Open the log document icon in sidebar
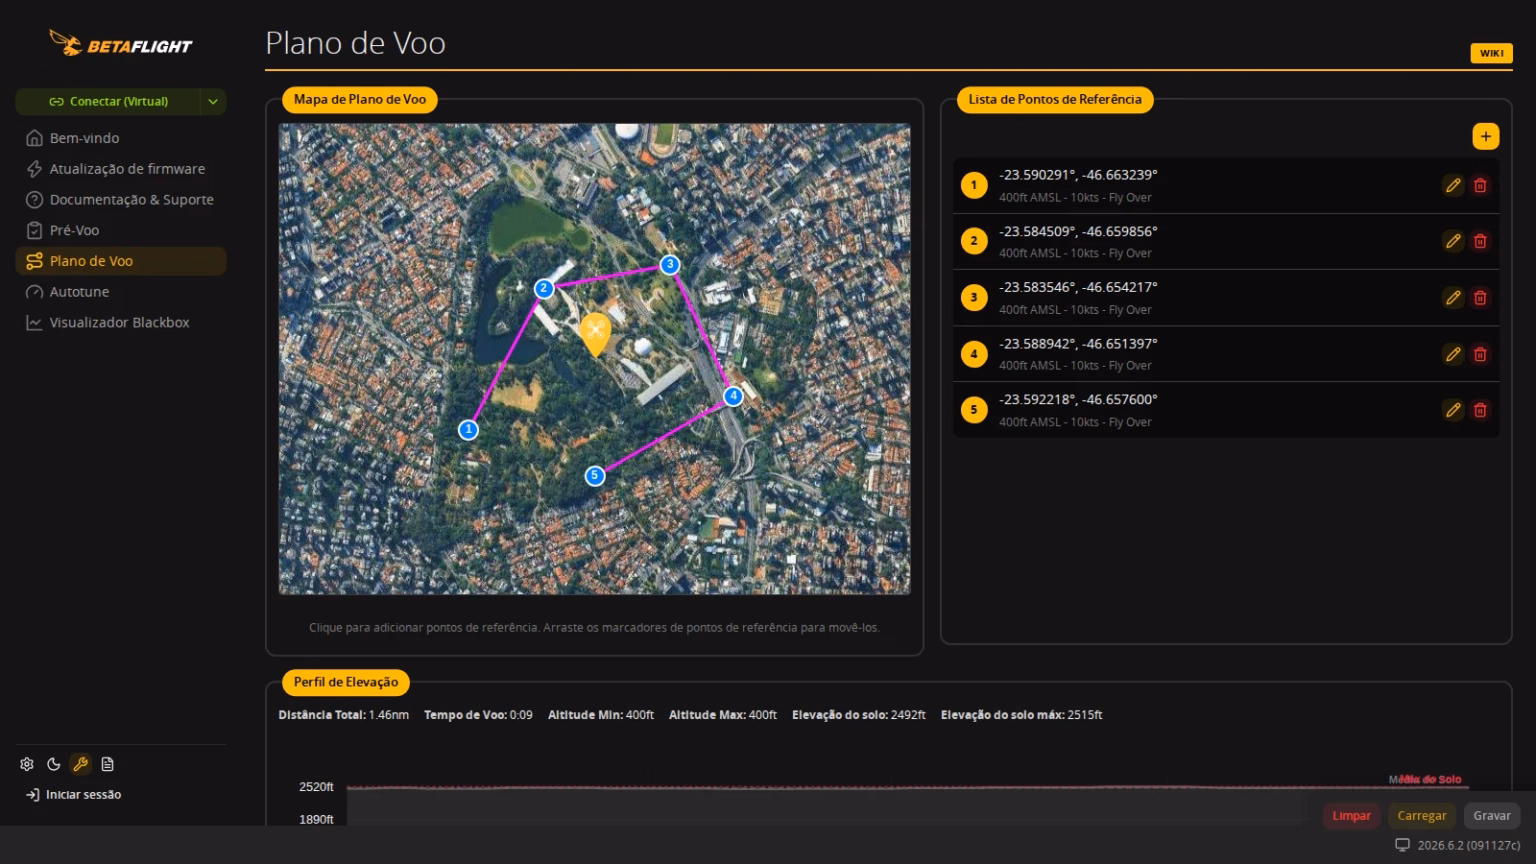Screen dimensions: 1536x864 click(x=108, y=764)
